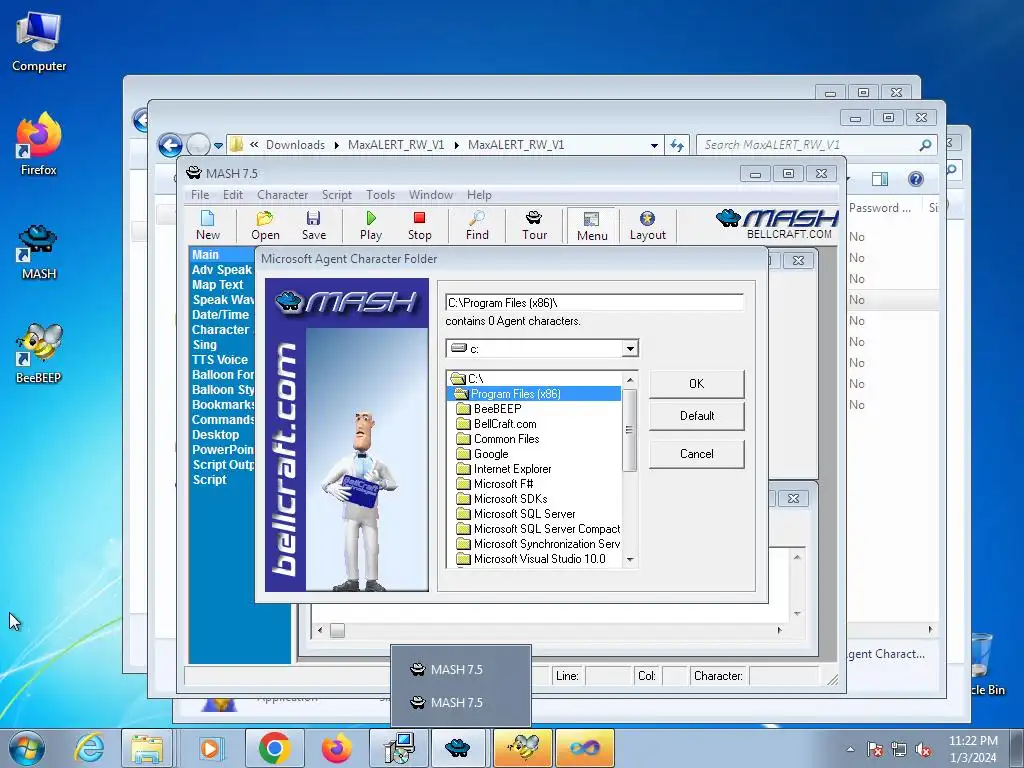The width and height of the screenshot is (1024, 768).
Task: Click the Explorer help question-mark icon
Action: [x=916, y=179]
